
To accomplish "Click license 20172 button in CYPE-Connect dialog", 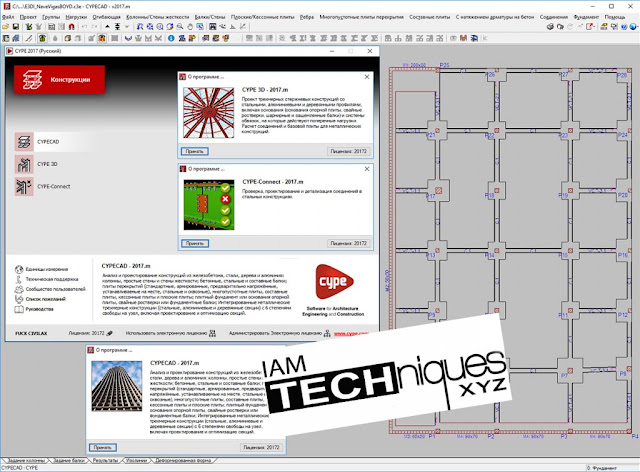I will (349, 243).
